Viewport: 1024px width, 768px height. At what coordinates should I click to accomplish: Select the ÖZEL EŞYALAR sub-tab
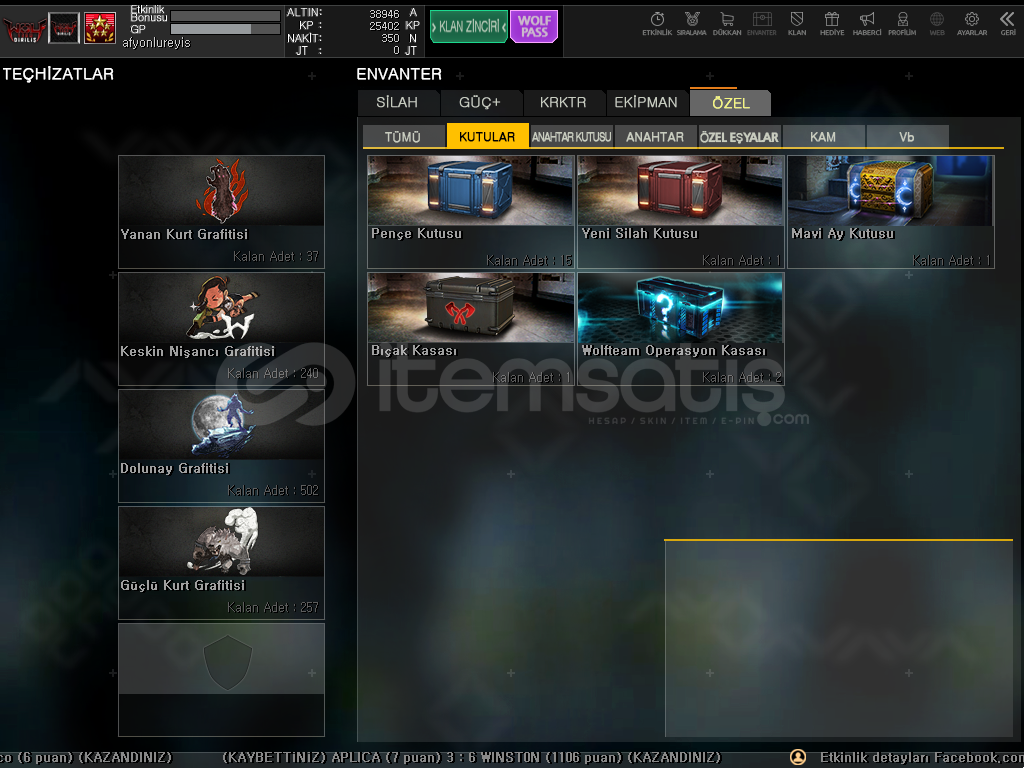[739, 136]
